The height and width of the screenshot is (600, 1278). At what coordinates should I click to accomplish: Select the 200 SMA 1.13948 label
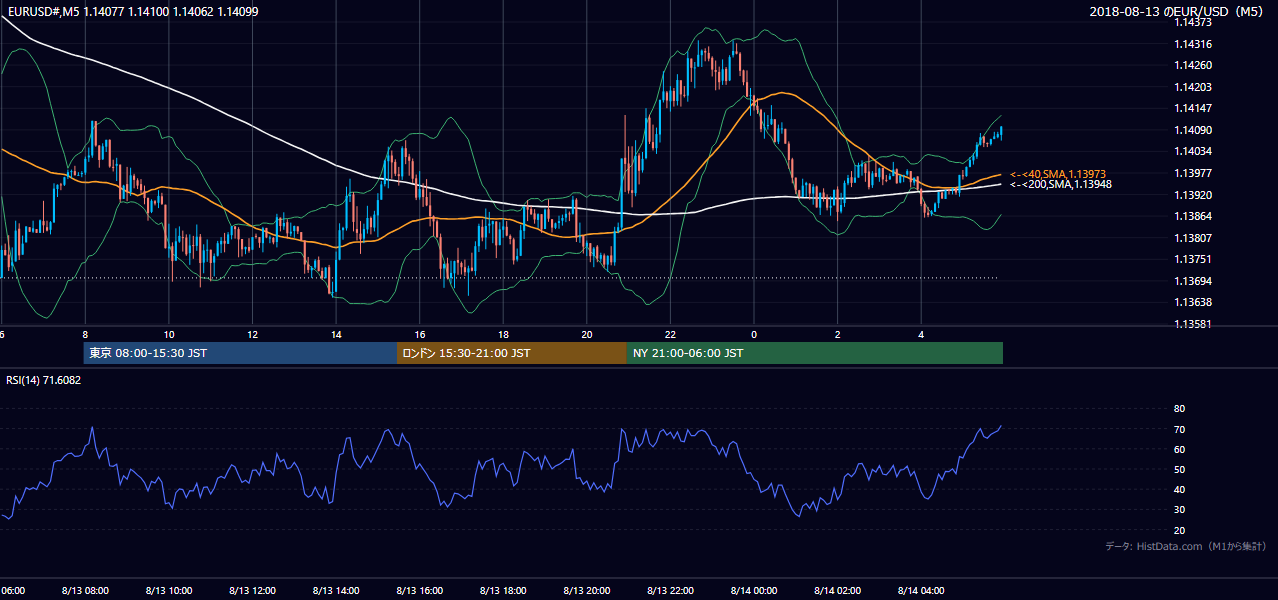[x=1060, y=184]
